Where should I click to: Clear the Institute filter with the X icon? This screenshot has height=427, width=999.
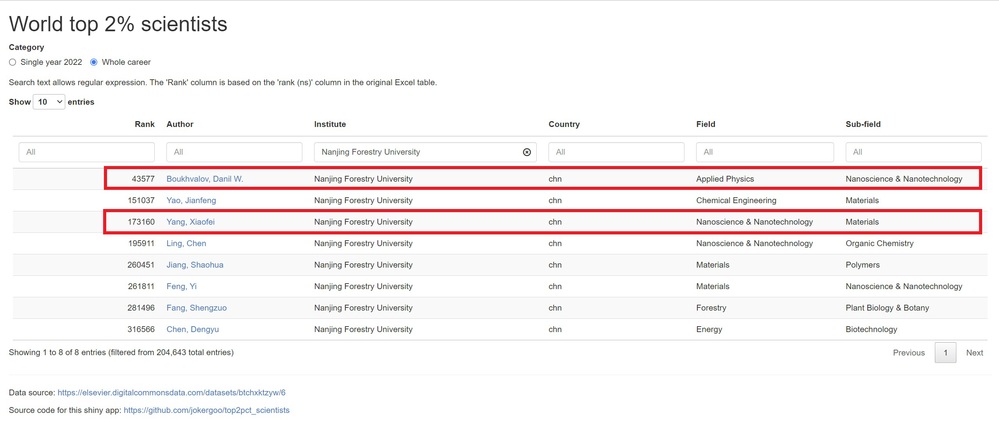click(527, 152)
